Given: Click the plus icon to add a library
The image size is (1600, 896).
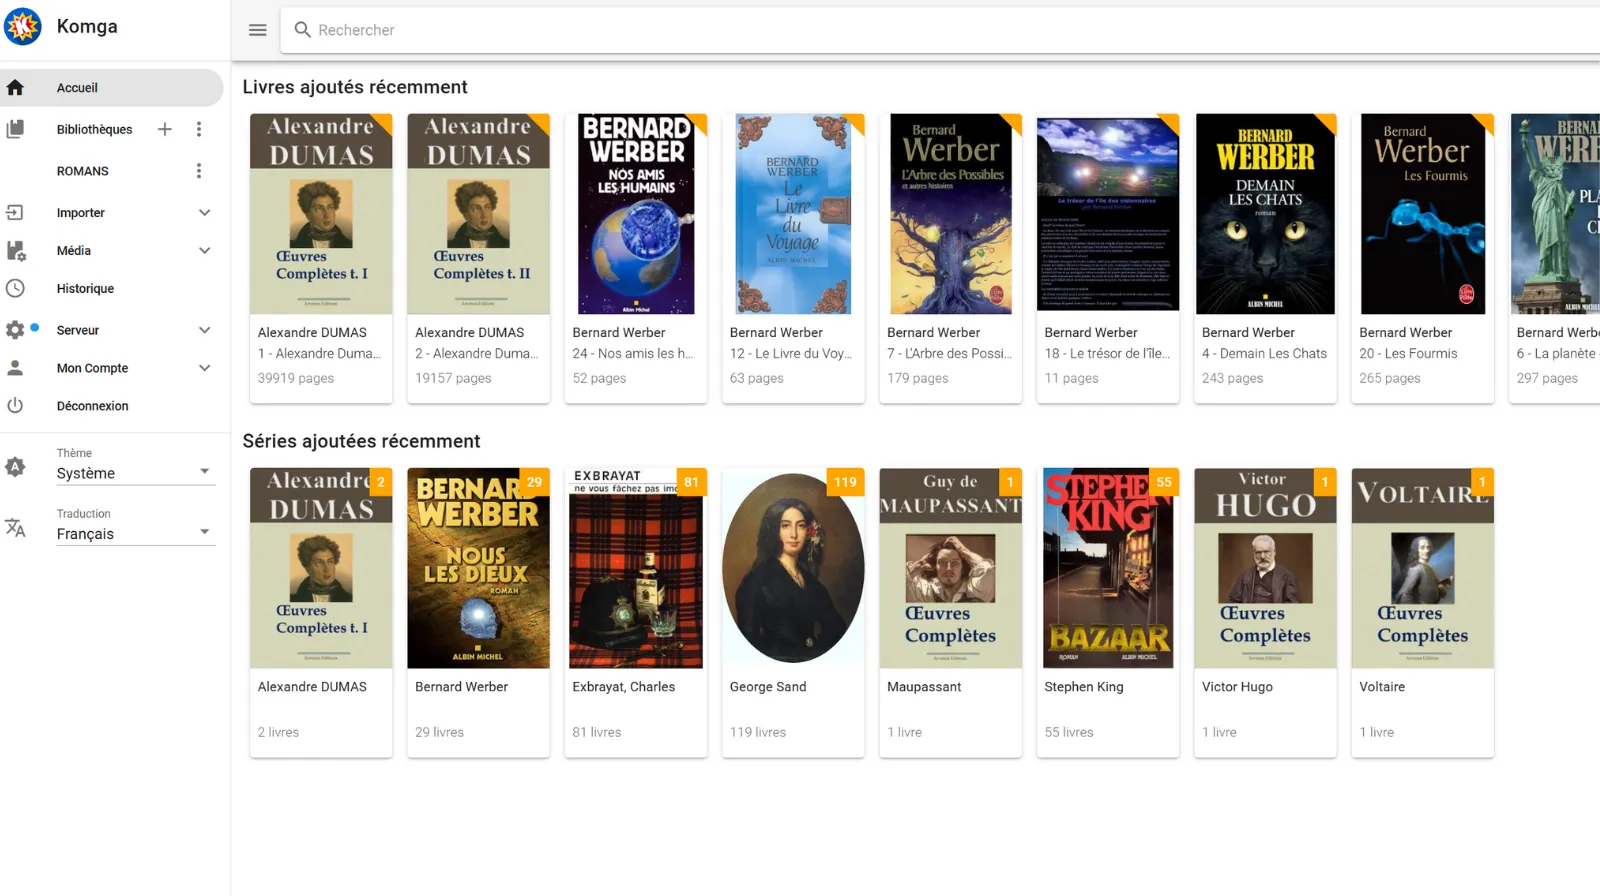Looking at the screenshot, I should 165,129.
